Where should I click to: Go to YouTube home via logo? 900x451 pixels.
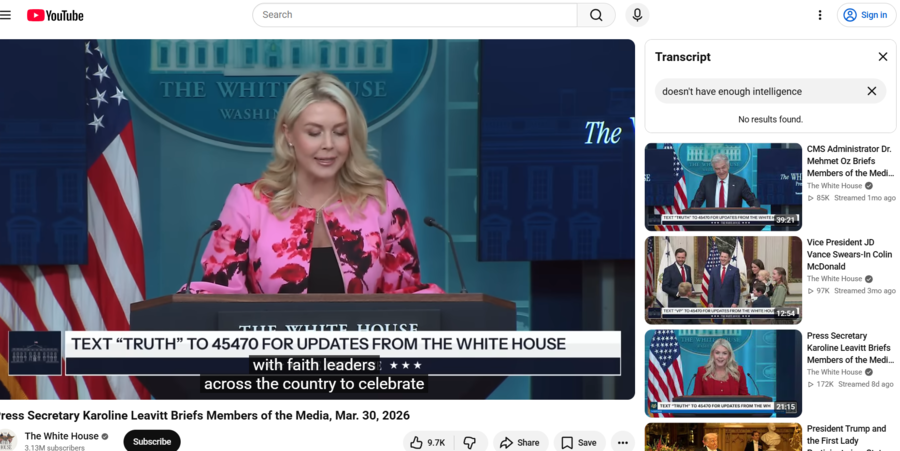(55, 15)
